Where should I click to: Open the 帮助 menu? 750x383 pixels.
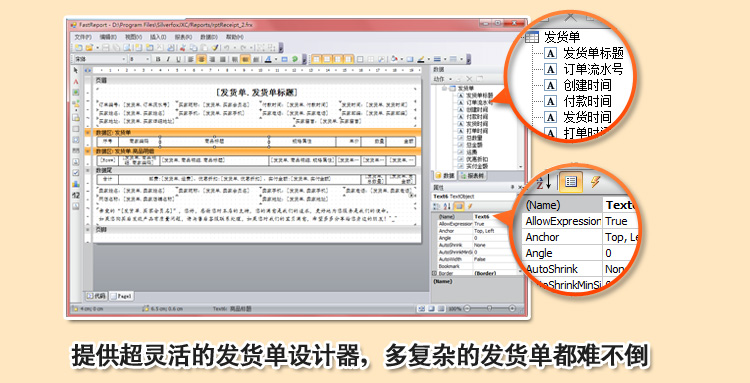(x=234, y=37)
